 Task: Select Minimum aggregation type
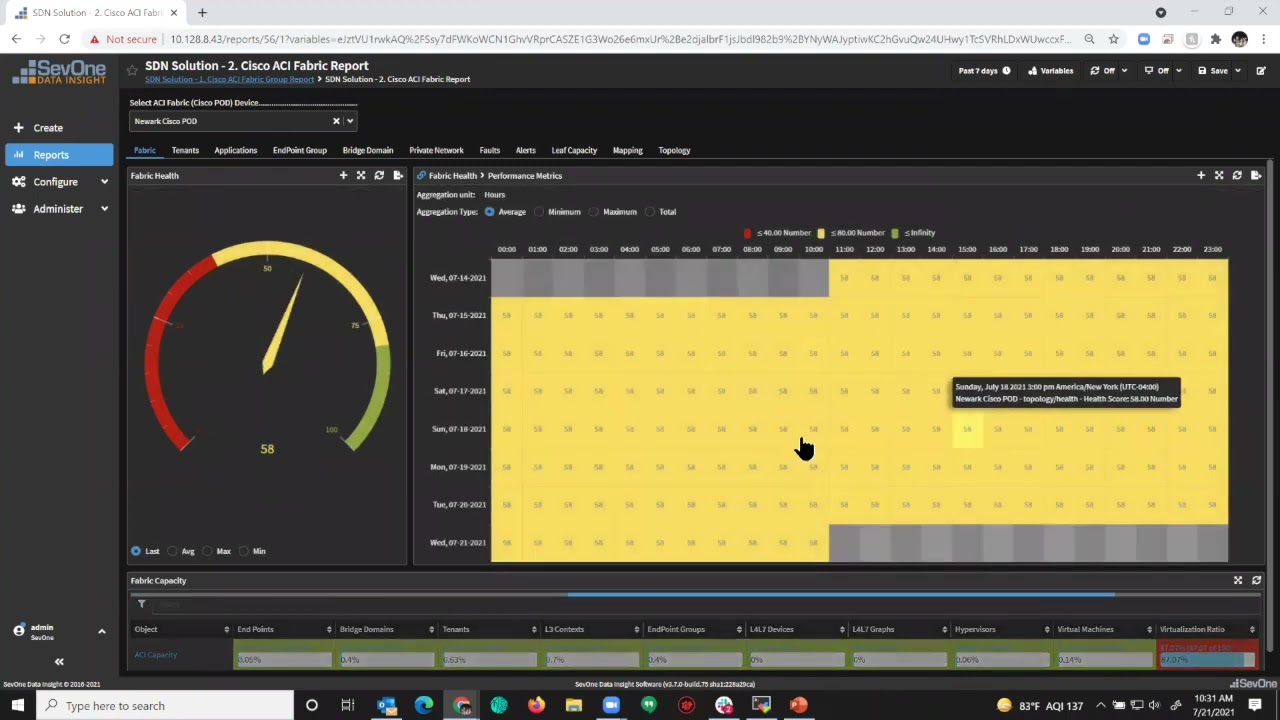(x=539, y=212)
